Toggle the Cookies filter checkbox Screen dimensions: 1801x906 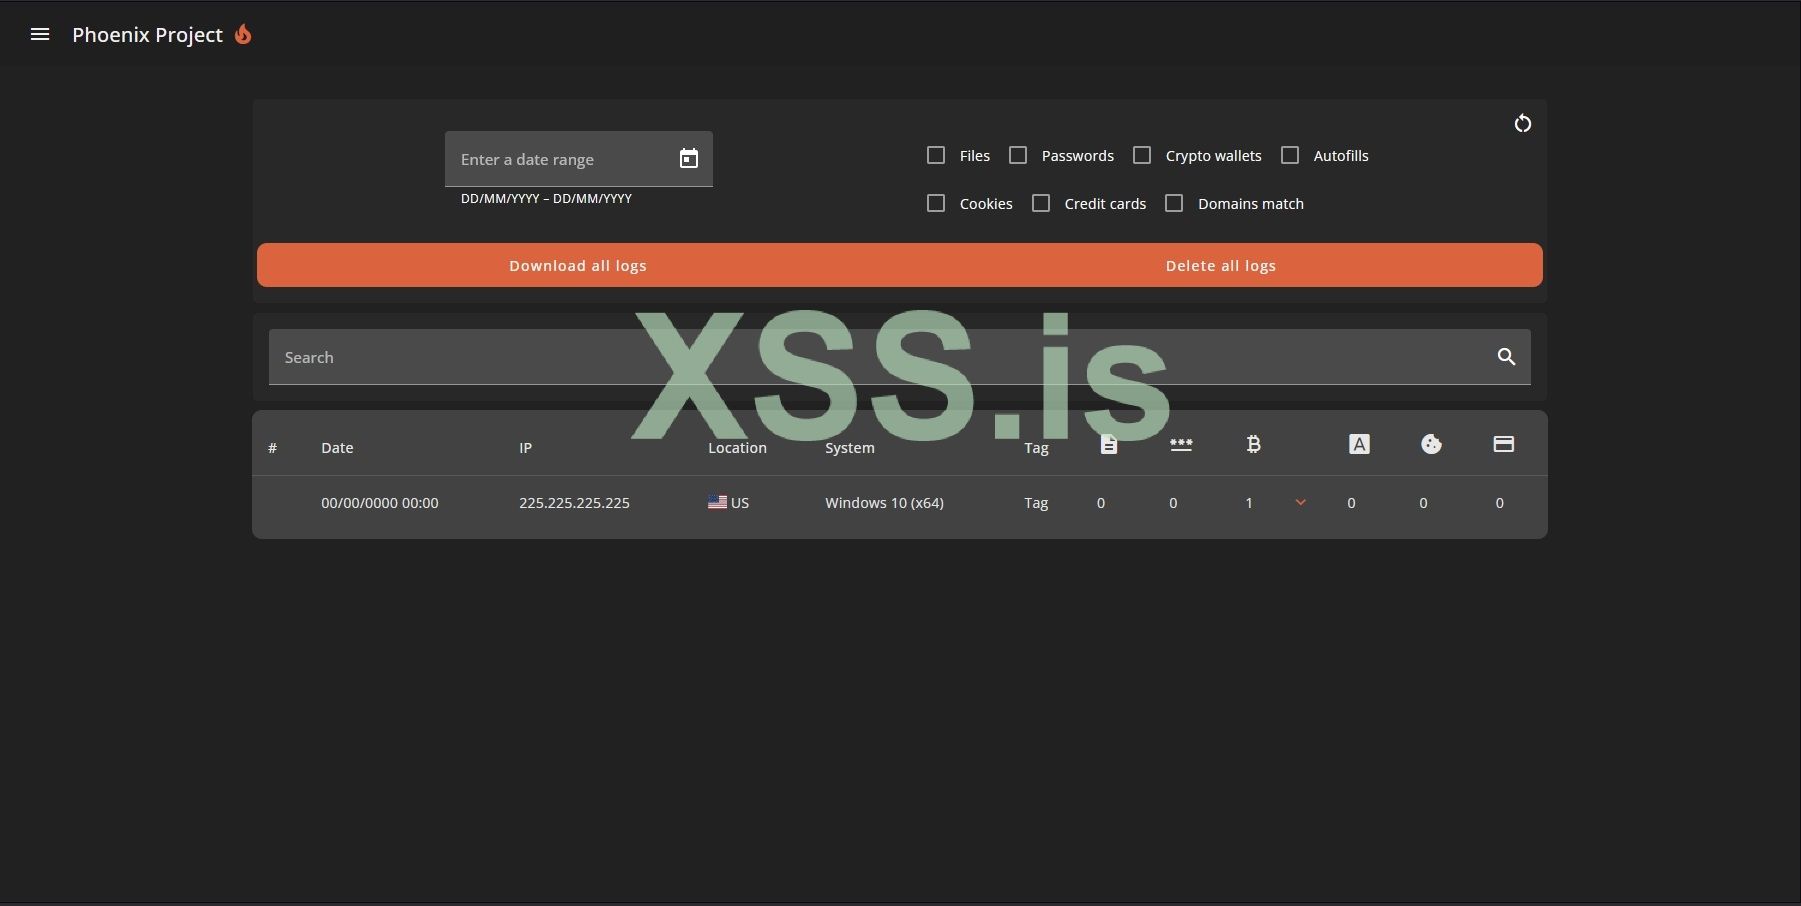pos(936,203)
